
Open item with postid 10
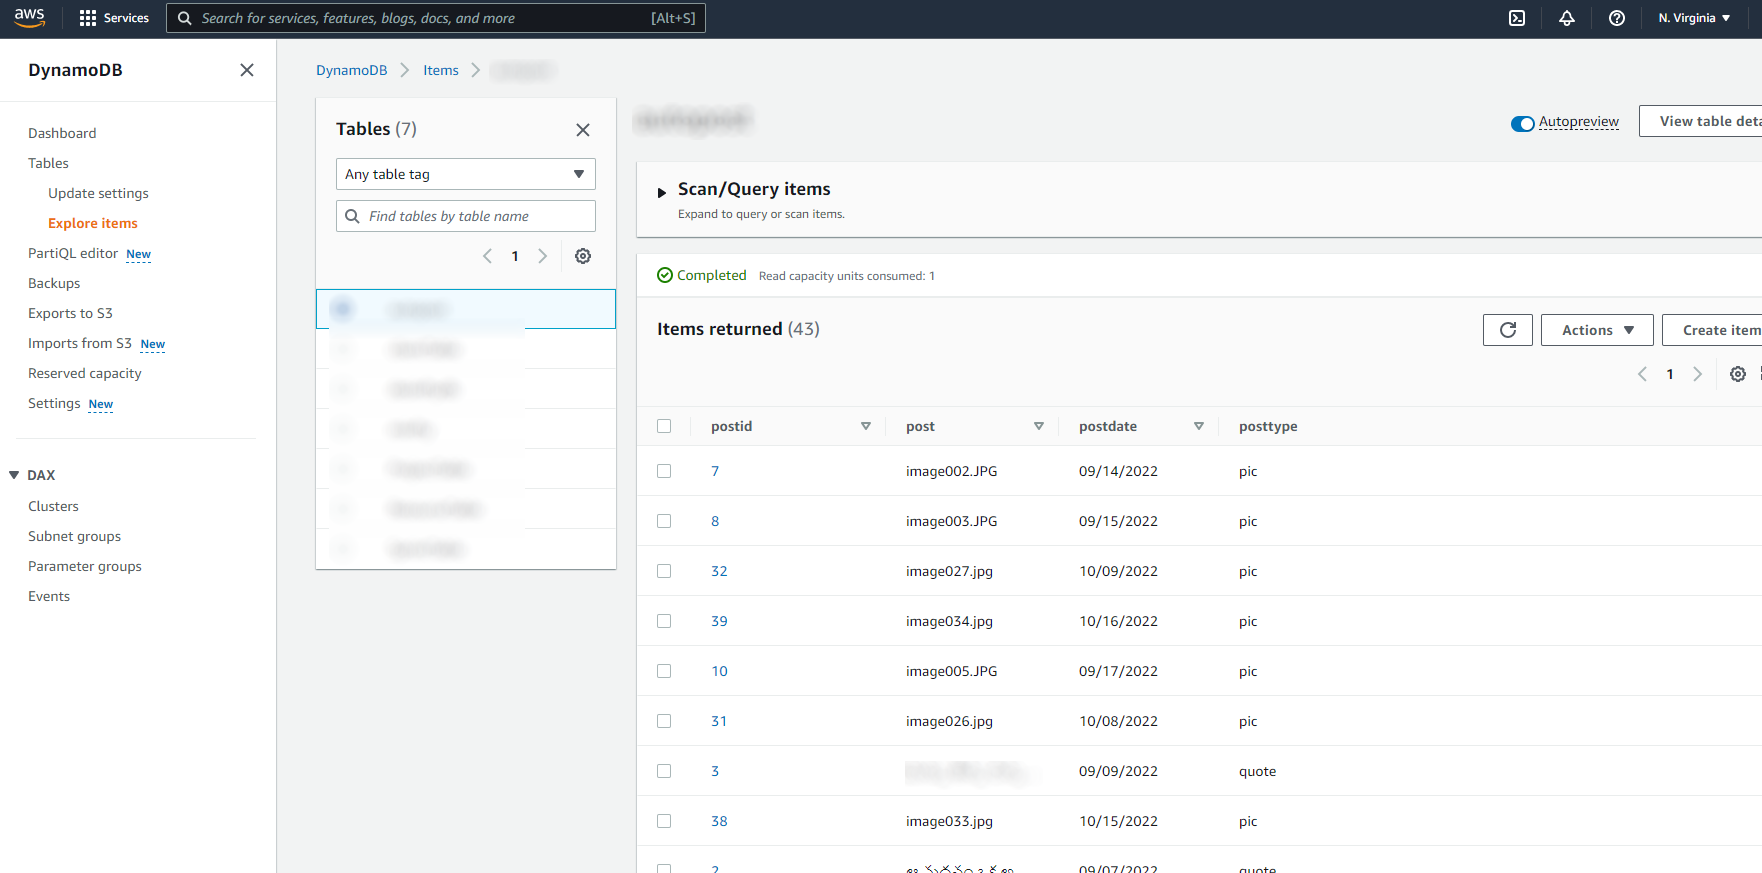coord(719,671)
